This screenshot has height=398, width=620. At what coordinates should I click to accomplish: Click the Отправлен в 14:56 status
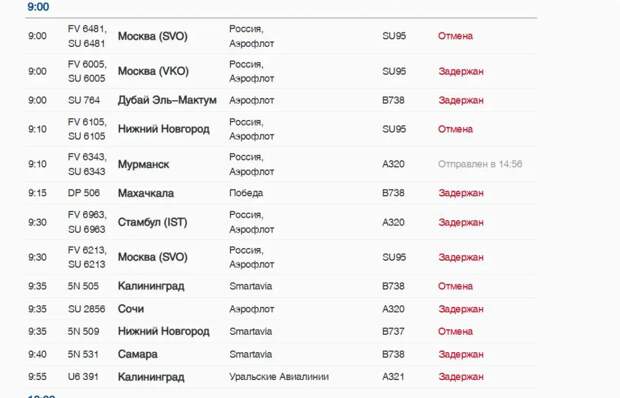480,164
